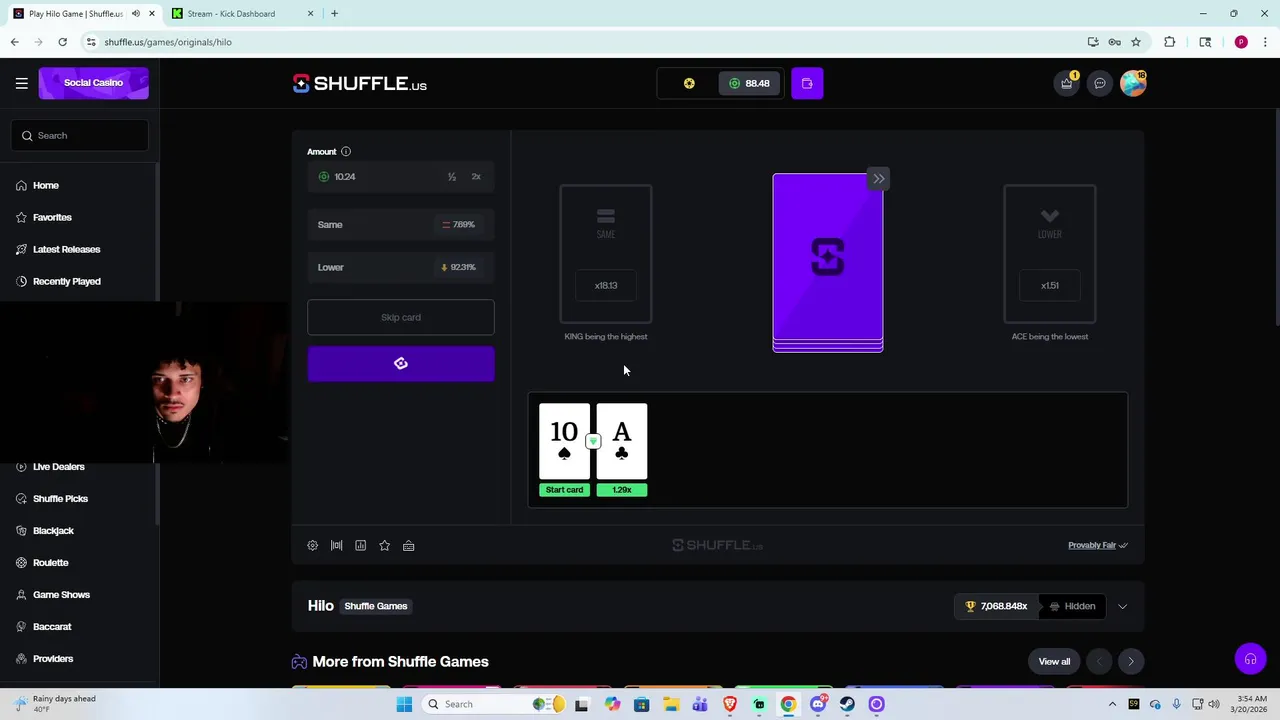Open Roulette category
Screen dimensions: 1280x720
pyautogui.click(x=50, y=562)
